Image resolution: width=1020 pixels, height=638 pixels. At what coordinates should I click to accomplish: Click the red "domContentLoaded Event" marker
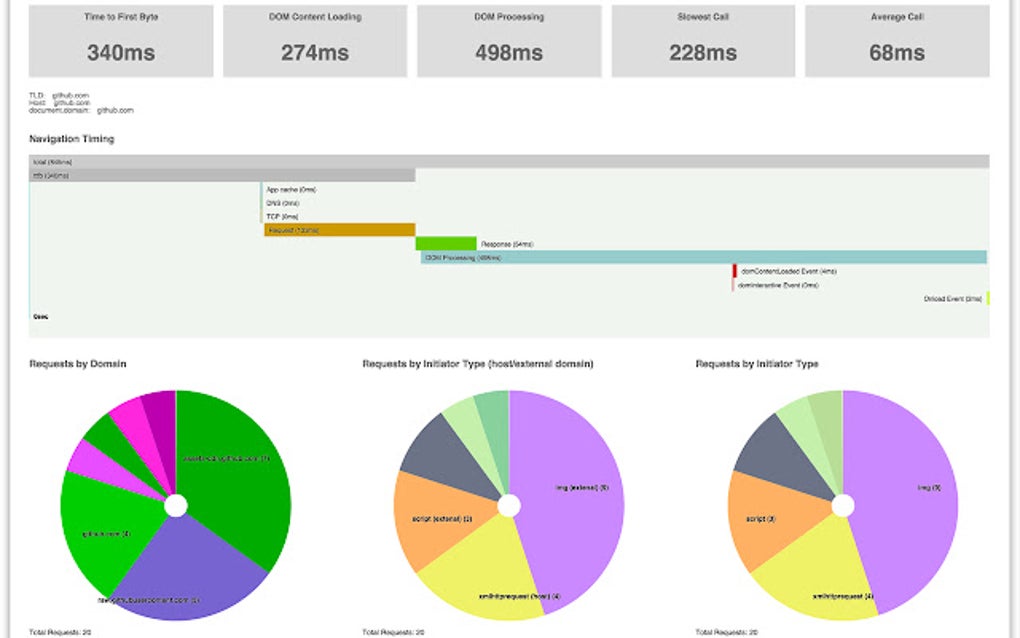coord(733,271)
